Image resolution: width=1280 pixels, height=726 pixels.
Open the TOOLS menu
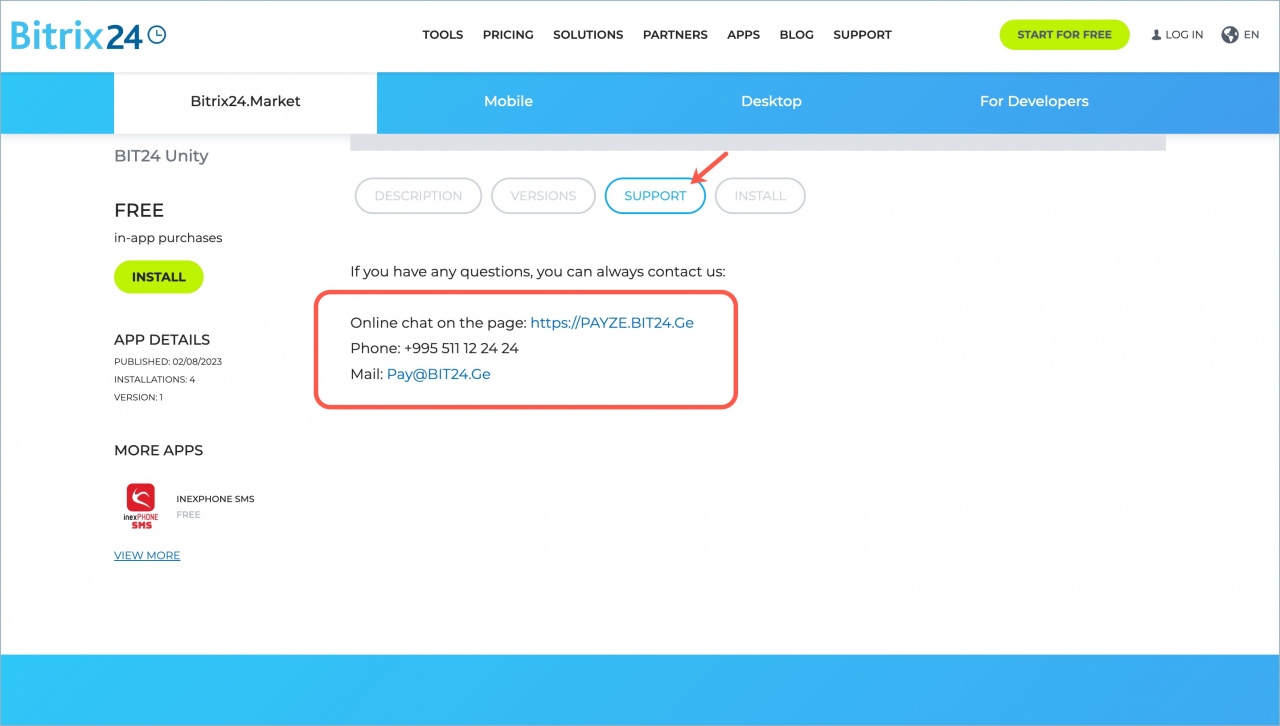tap(443, 35)
